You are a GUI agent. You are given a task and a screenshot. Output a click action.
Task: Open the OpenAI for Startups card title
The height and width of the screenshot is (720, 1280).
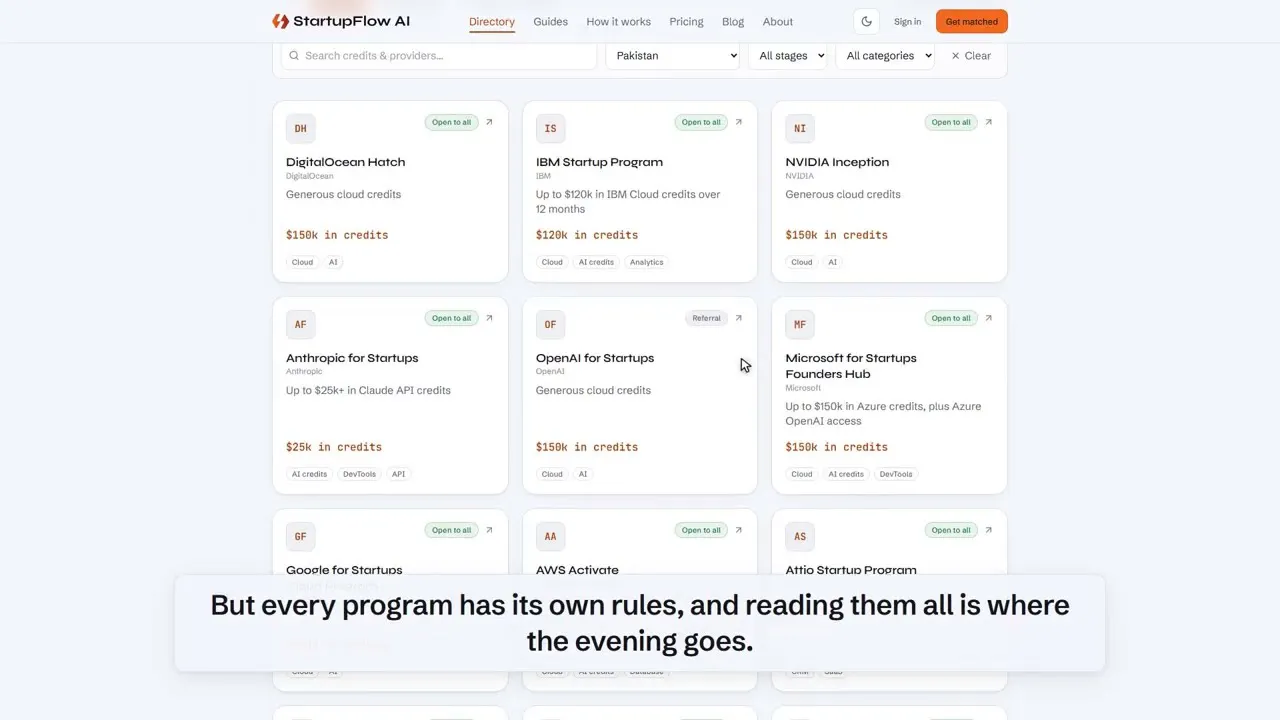(x=595, y=358)
